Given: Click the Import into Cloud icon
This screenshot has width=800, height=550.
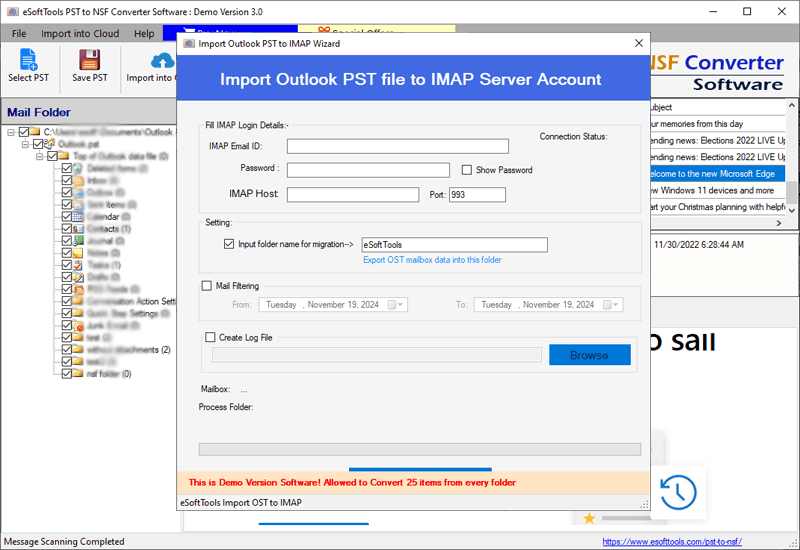Looking at the screenshot, I should 163,61.
